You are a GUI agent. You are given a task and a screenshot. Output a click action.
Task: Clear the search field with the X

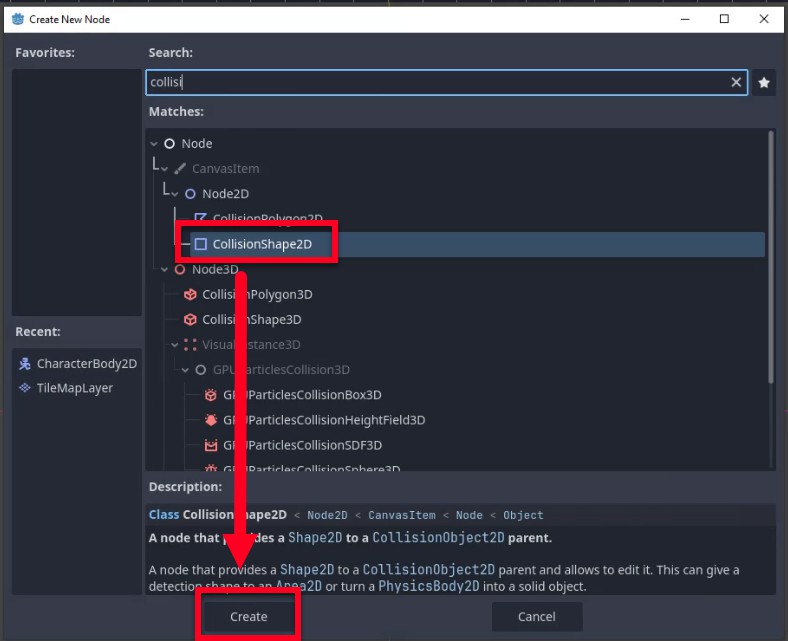click(x=736, y=82)
